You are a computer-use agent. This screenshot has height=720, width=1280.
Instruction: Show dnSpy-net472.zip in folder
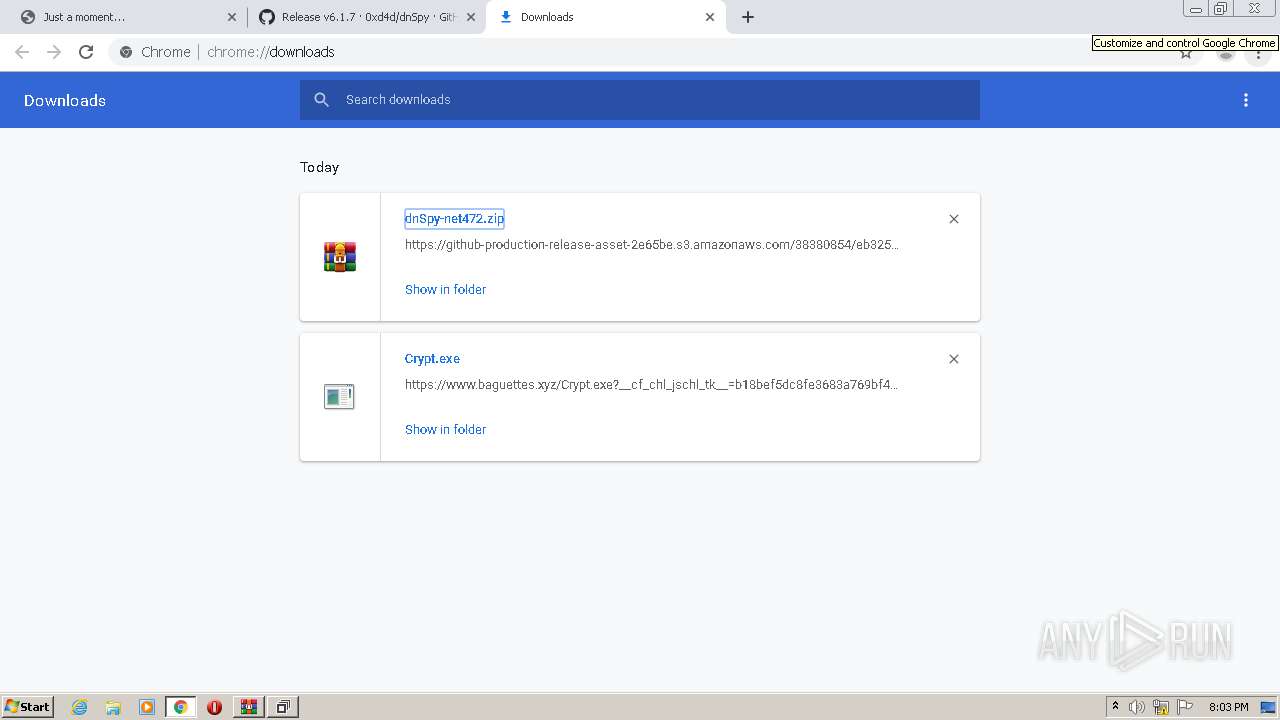[445, 290]
